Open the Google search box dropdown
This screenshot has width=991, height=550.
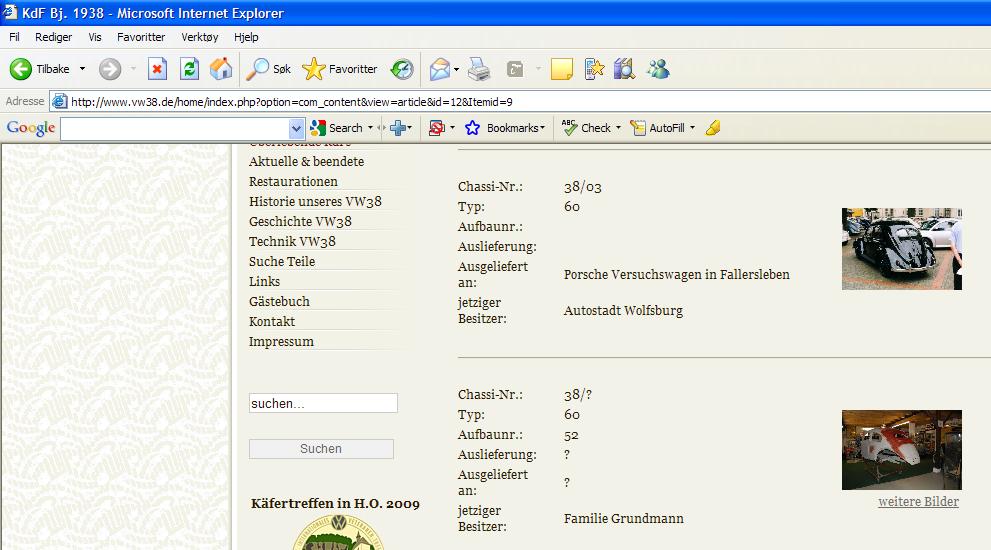coord(296,129)
